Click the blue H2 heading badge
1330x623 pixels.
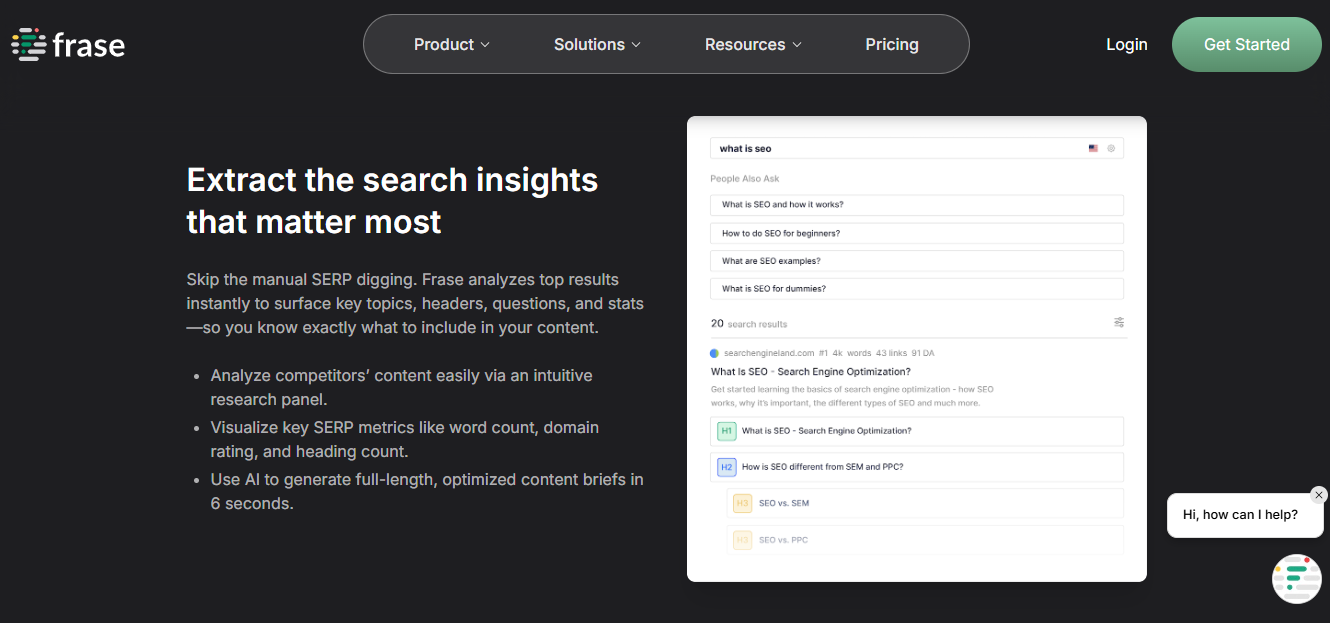(x=727, y=467)
